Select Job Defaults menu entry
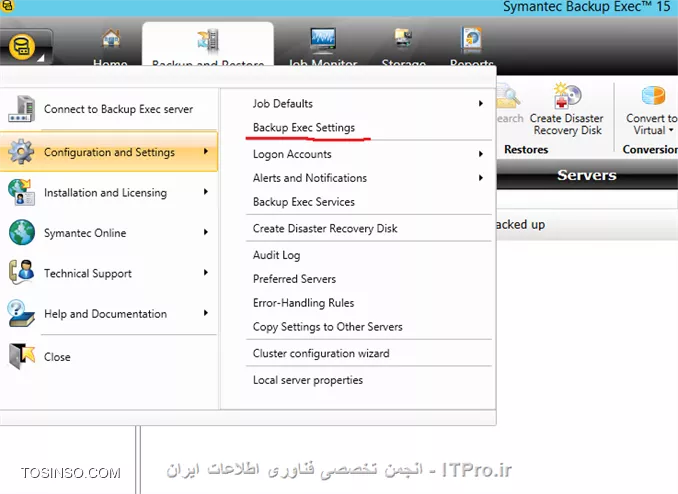This screenshot has width=678, height=494. pyautogui.click(x=283, y=103)
